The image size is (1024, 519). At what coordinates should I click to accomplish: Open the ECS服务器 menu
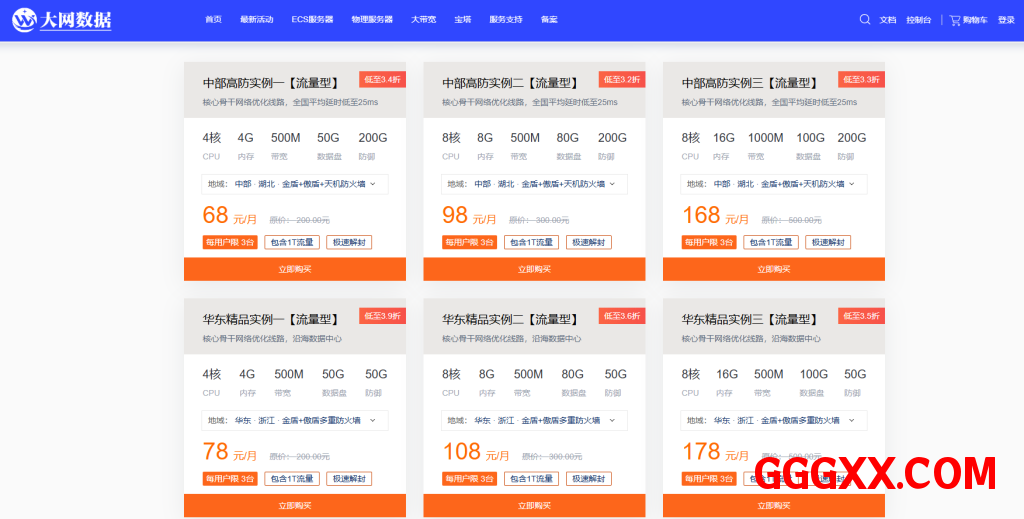312,20
